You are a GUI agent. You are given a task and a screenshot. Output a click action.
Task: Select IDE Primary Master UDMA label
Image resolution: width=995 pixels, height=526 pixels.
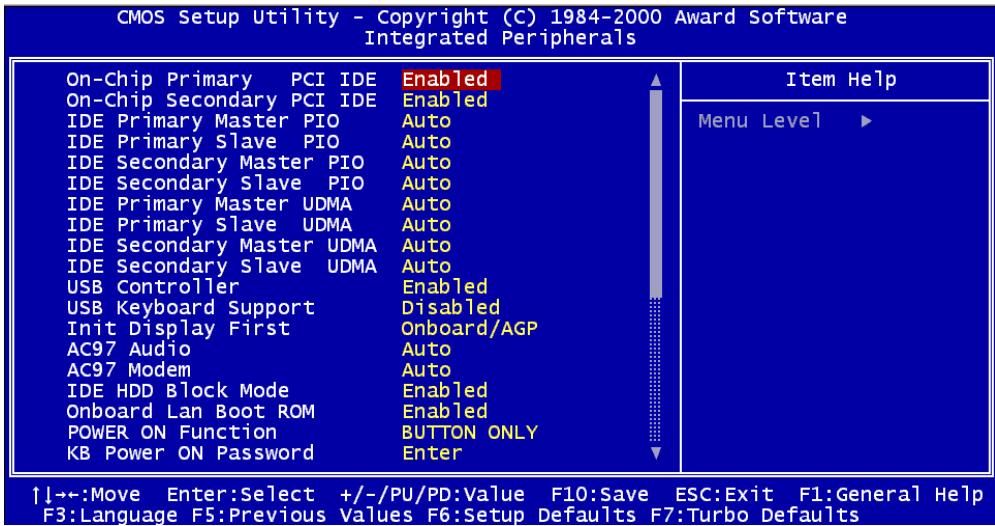(209, 204)
